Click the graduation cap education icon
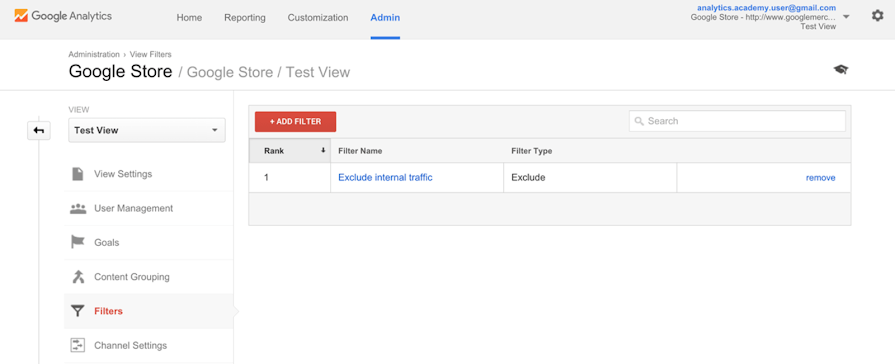The image size is (895, 364). (841, 70)
